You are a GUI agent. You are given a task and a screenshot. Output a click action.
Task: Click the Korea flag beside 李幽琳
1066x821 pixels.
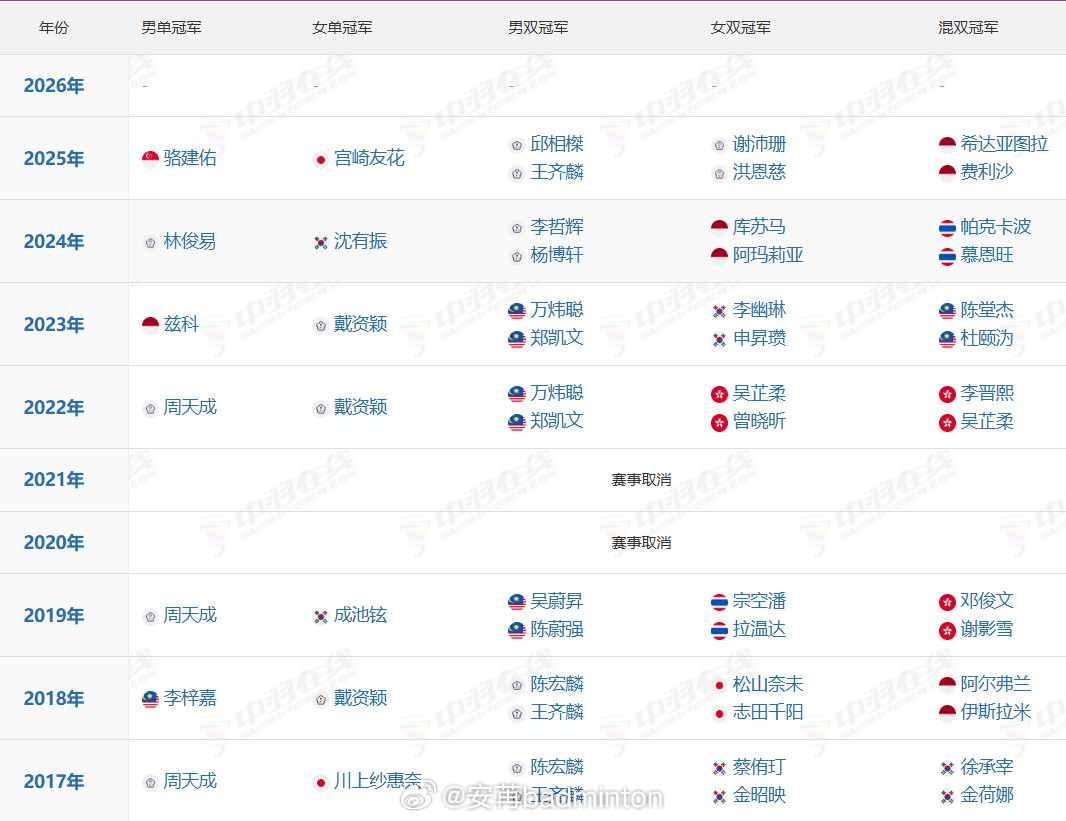pyautogui.click(x=719, y=311)
